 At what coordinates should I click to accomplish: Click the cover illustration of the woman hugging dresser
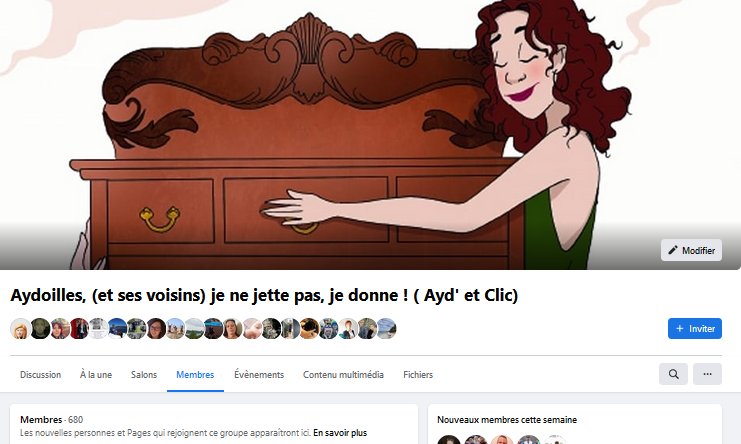click(370, 135)
